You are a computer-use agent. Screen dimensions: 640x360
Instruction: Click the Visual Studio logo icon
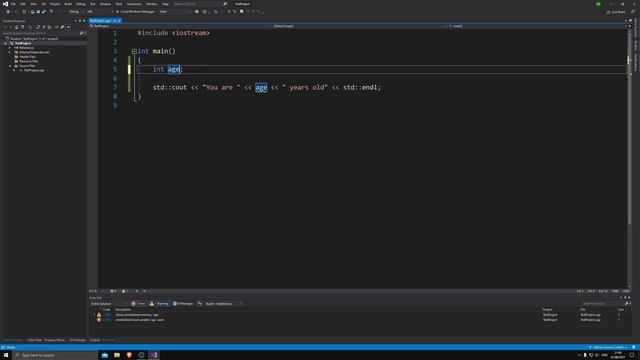coord(5,4)
